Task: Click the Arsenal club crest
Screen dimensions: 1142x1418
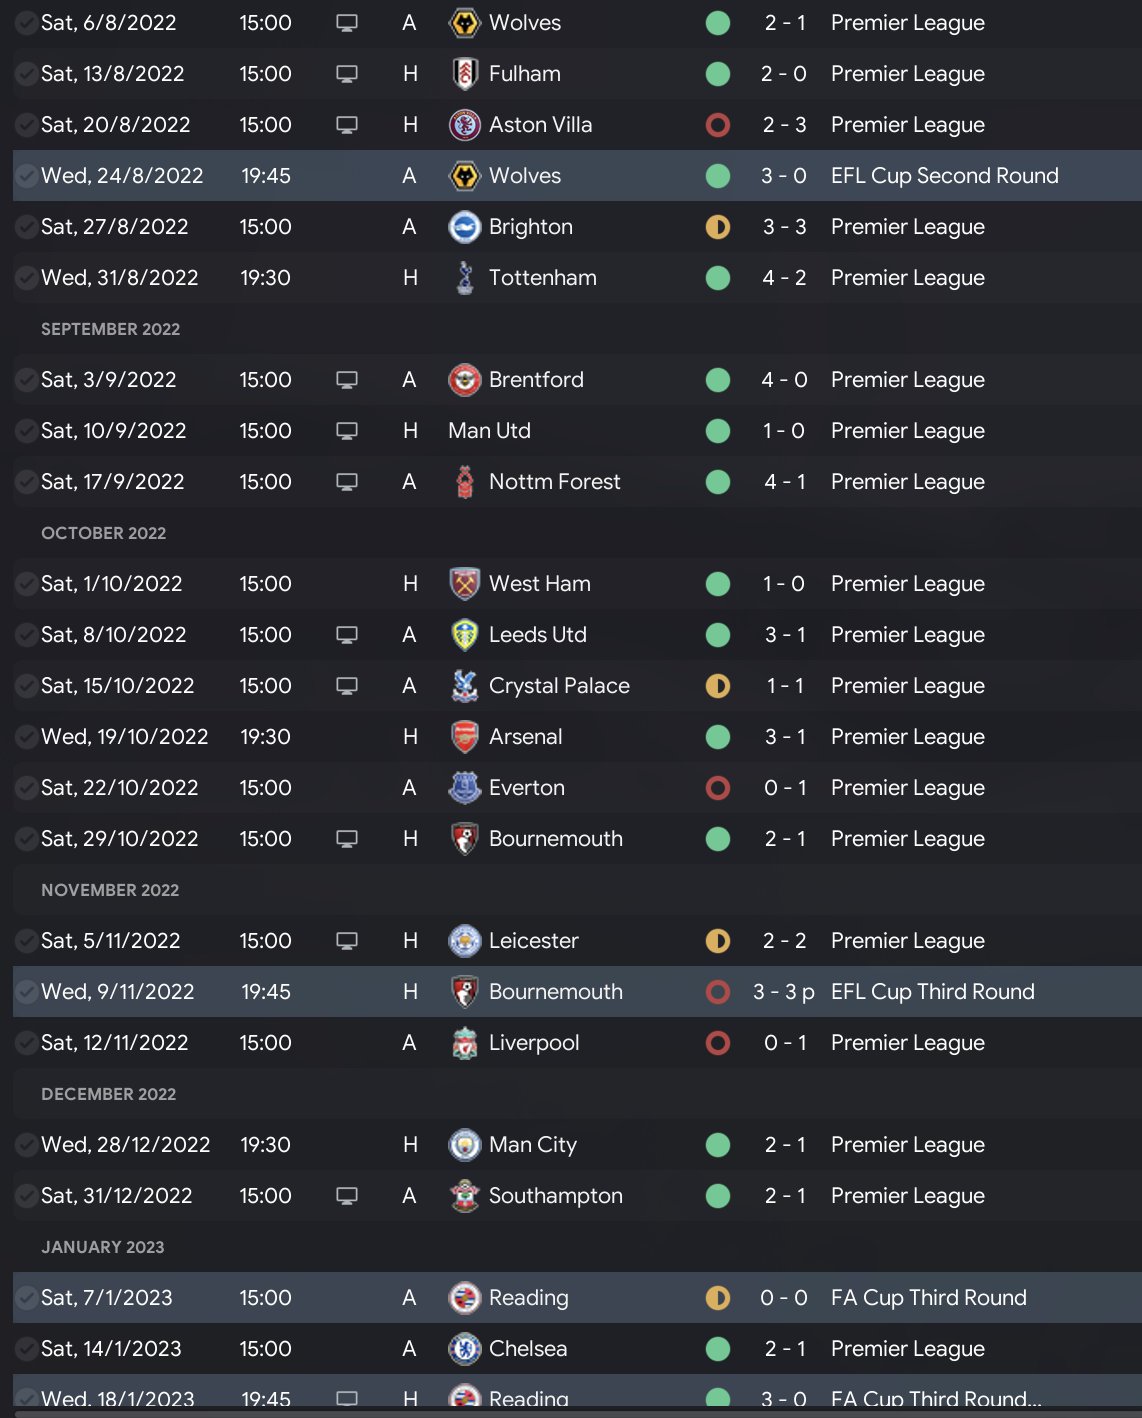Action: pyautogui.click(x=464, y=737)
